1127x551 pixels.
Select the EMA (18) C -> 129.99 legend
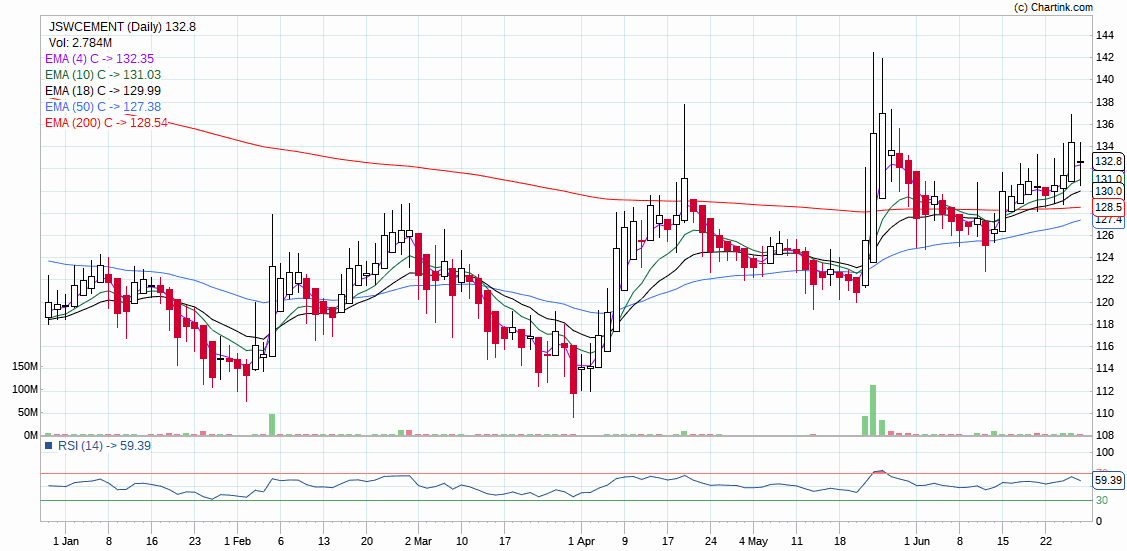(102, 91)
